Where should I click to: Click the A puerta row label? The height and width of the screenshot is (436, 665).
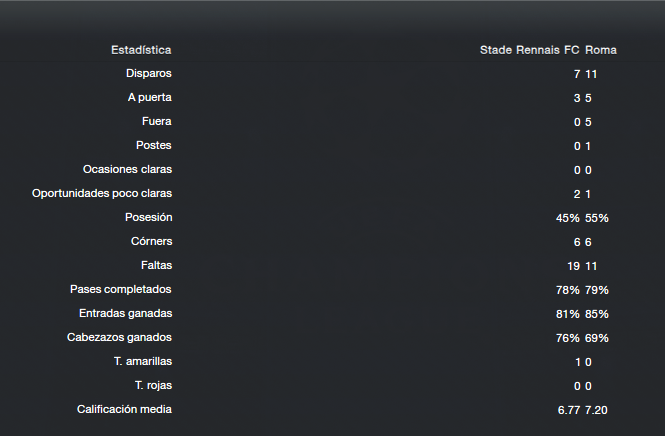pos(150,98)
